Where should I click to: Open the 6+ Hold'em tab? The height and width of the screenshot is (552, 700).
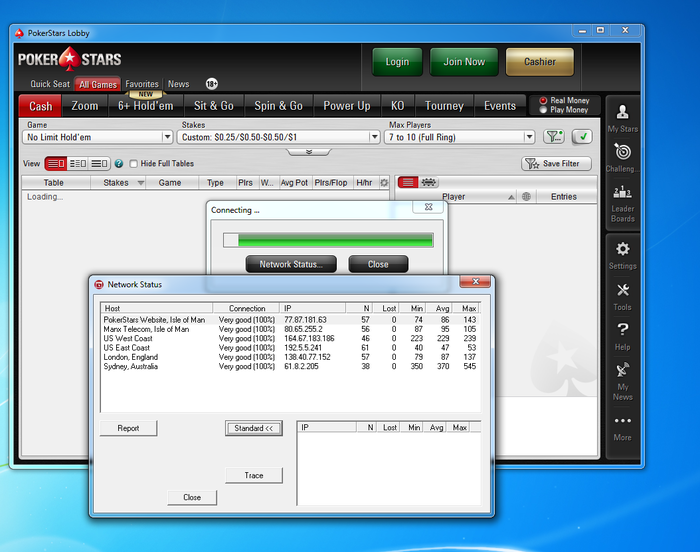click(x=146, y=106)
